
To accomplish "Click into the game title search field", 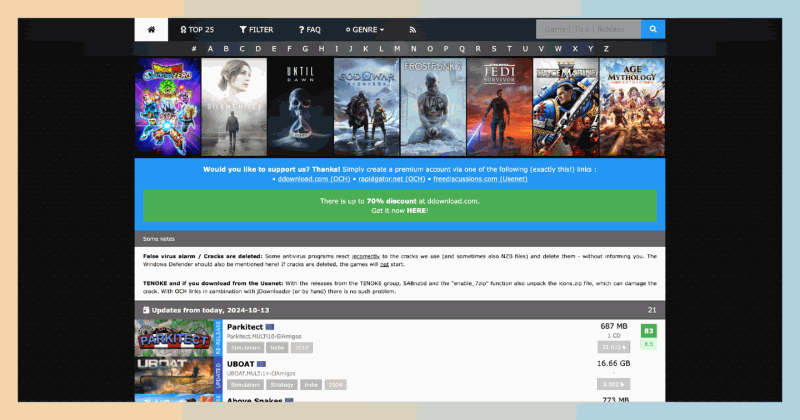I will click(x=588, y=29).
